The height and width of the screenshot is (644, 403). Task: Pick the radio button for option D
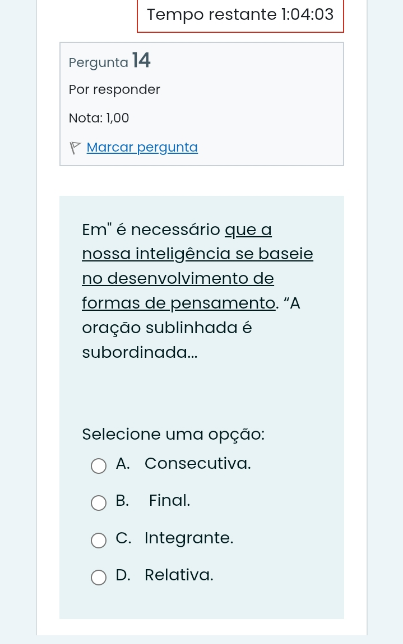pyautogui.click(x=99, y=577)
